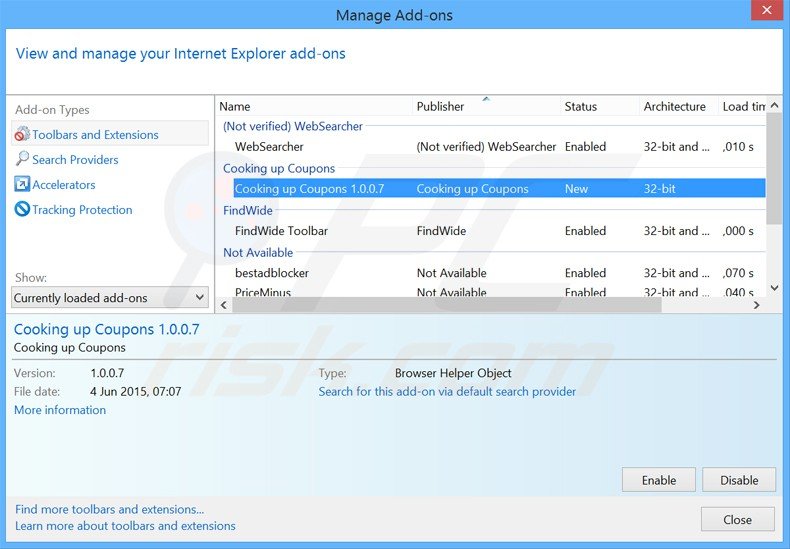Viewport: 790px width, 549px height.
Task: Click the Tracking Protection blocked icon
Action: [22, 209]
